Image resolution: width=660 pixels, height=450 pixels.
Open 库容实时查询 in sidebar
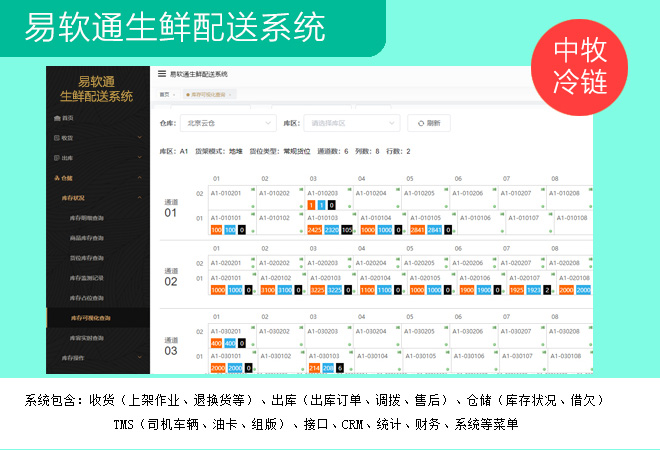click(87, 338)
